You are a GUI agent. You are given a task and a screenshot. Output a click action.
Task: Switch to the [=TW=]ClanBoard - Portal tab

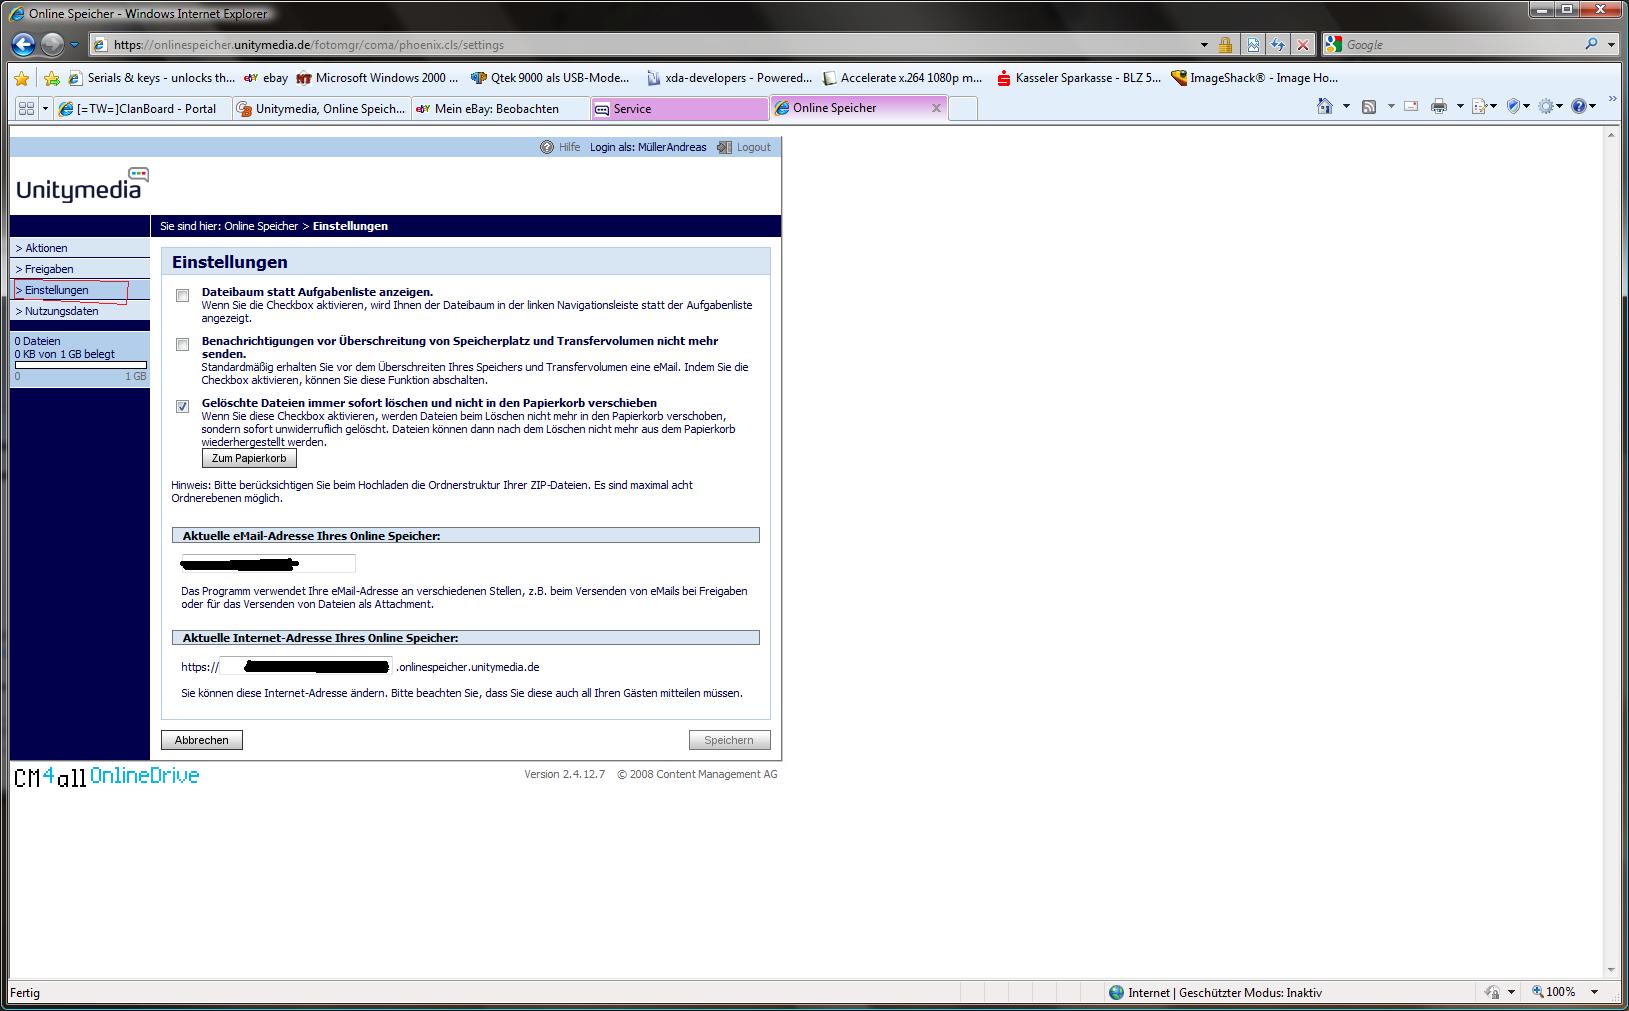pyautogui.click(x=142, y=108)
